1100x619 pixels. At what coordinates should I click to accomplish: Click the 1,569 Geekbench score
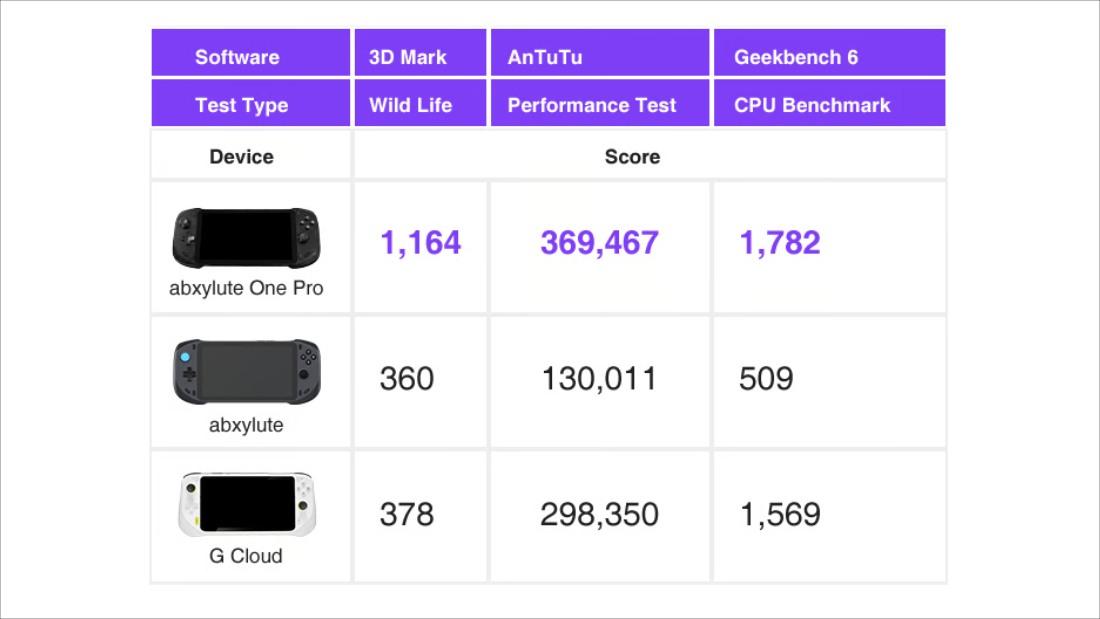pyautogui.click(x=780, y=514)
